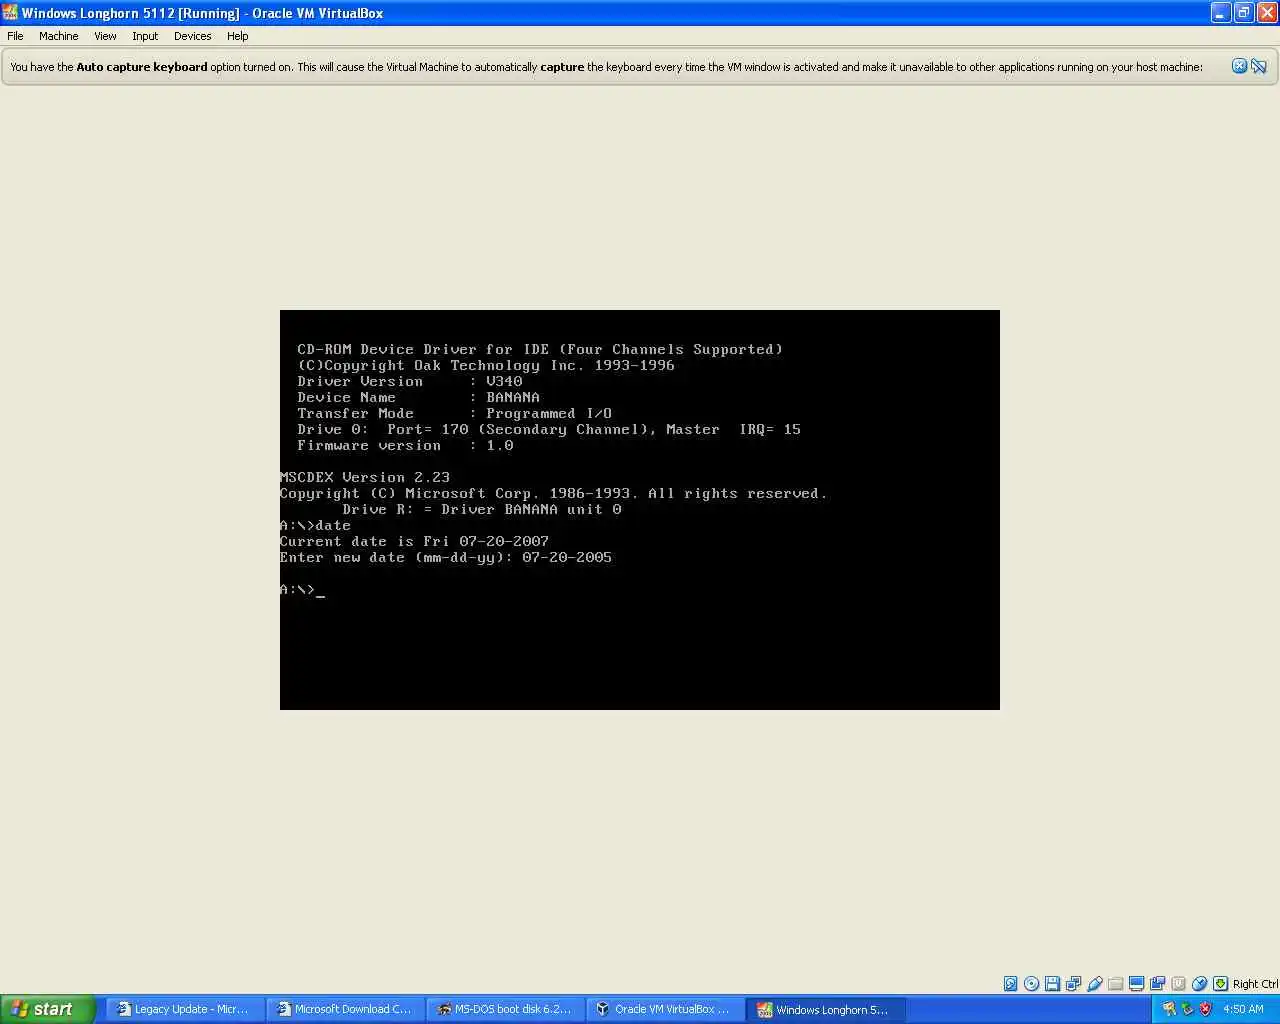Click the Right Ctrl host key label
The image size is (1280, 1024).
click(x=1255, y=984)
